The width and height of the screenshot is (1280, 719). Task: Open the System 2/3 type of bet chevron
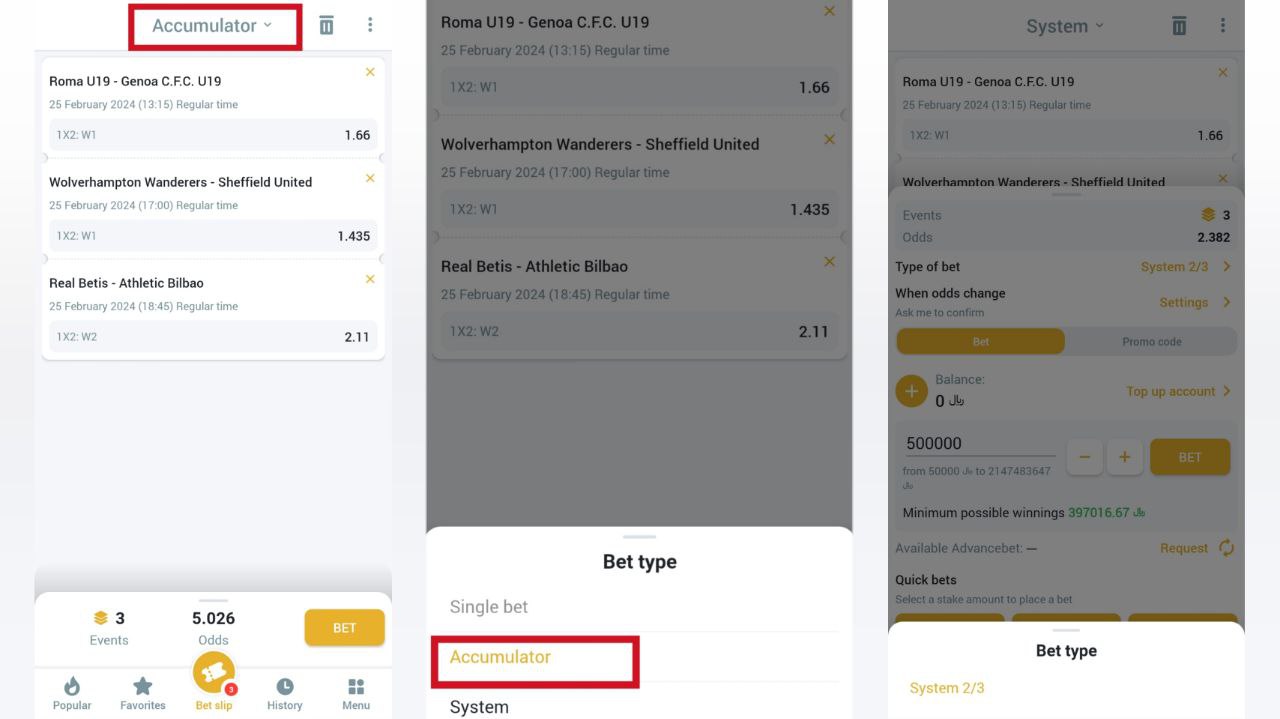click(x=1226, y=267)
